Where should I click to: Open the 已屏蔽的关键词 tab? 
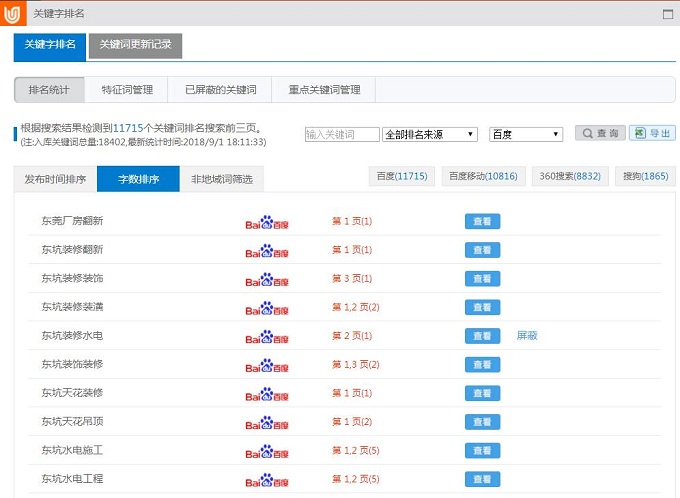(x=220, y=90)
